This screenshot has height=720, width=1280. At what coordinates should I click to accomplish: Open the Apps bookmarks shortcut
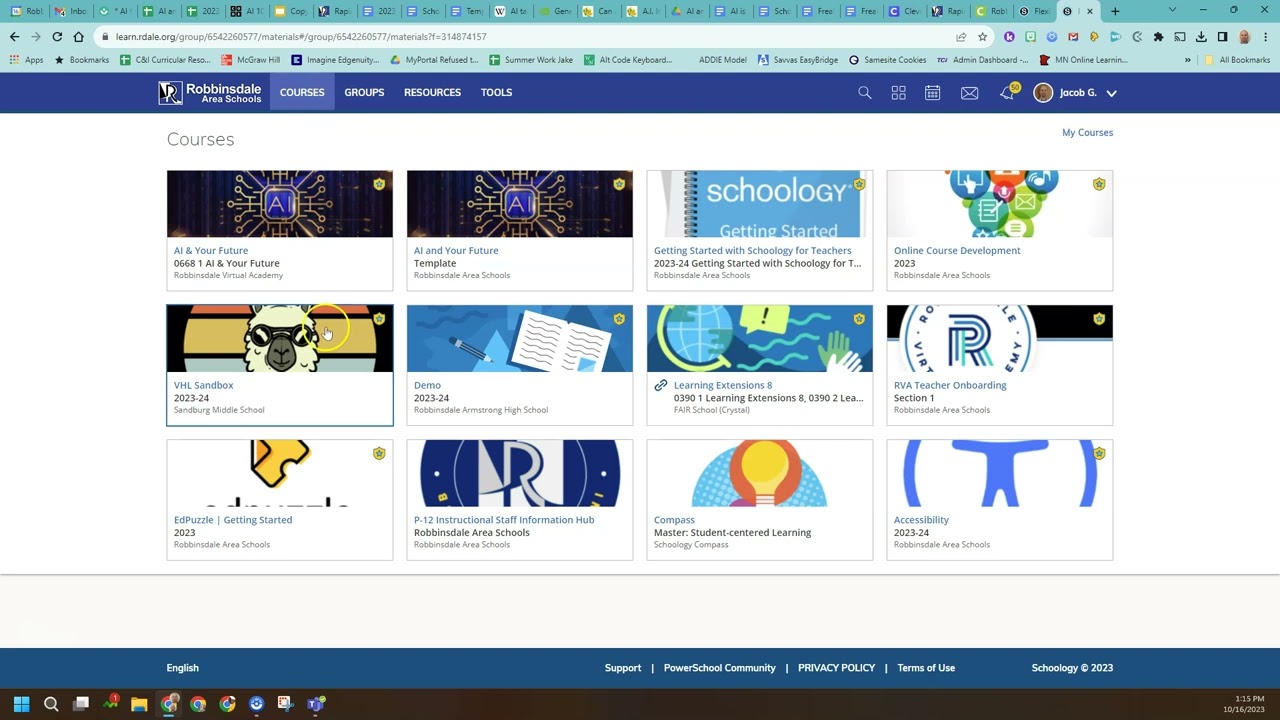[x=27, y=60]
